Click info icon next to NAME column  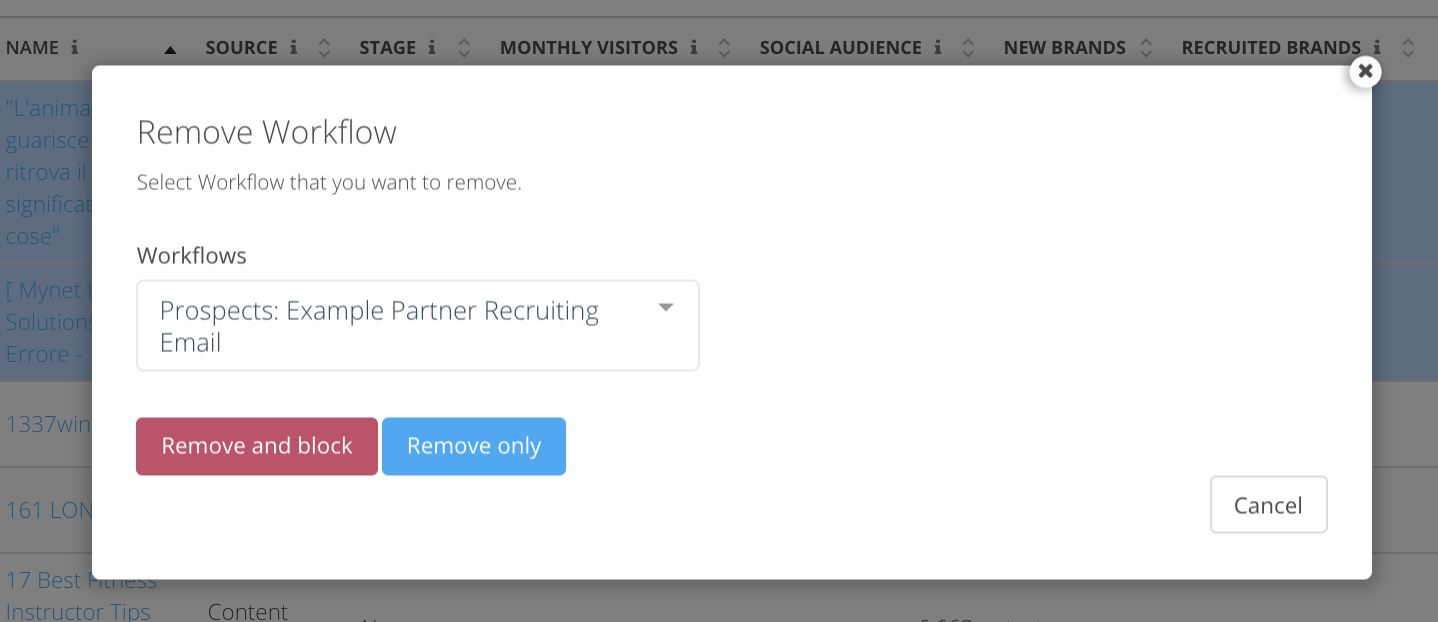75,47
